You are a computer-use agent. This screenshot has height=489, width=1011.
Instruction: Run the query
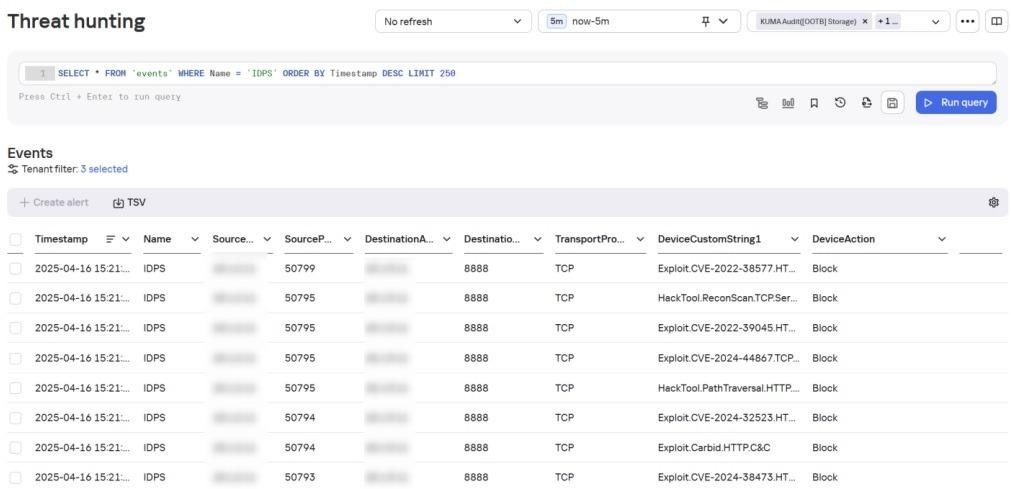click(x=956, y=103)
